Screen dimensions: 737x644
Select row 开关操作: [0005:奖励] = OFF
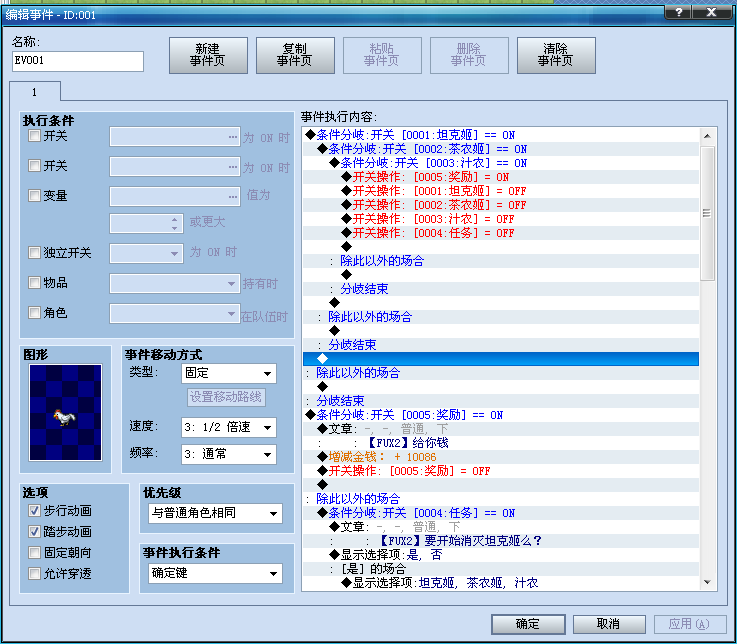(x=501, y=471)
